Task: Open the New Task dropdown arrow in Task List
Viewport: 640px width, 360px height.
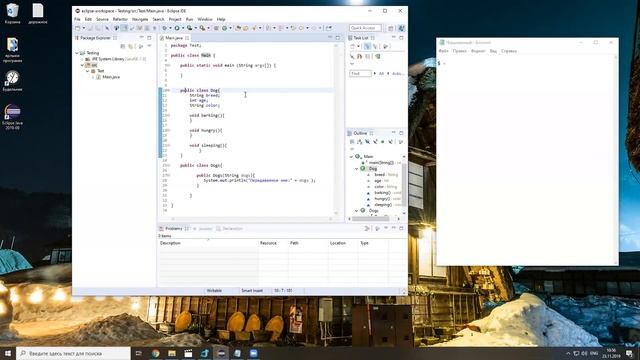Action: pos(358,46)
